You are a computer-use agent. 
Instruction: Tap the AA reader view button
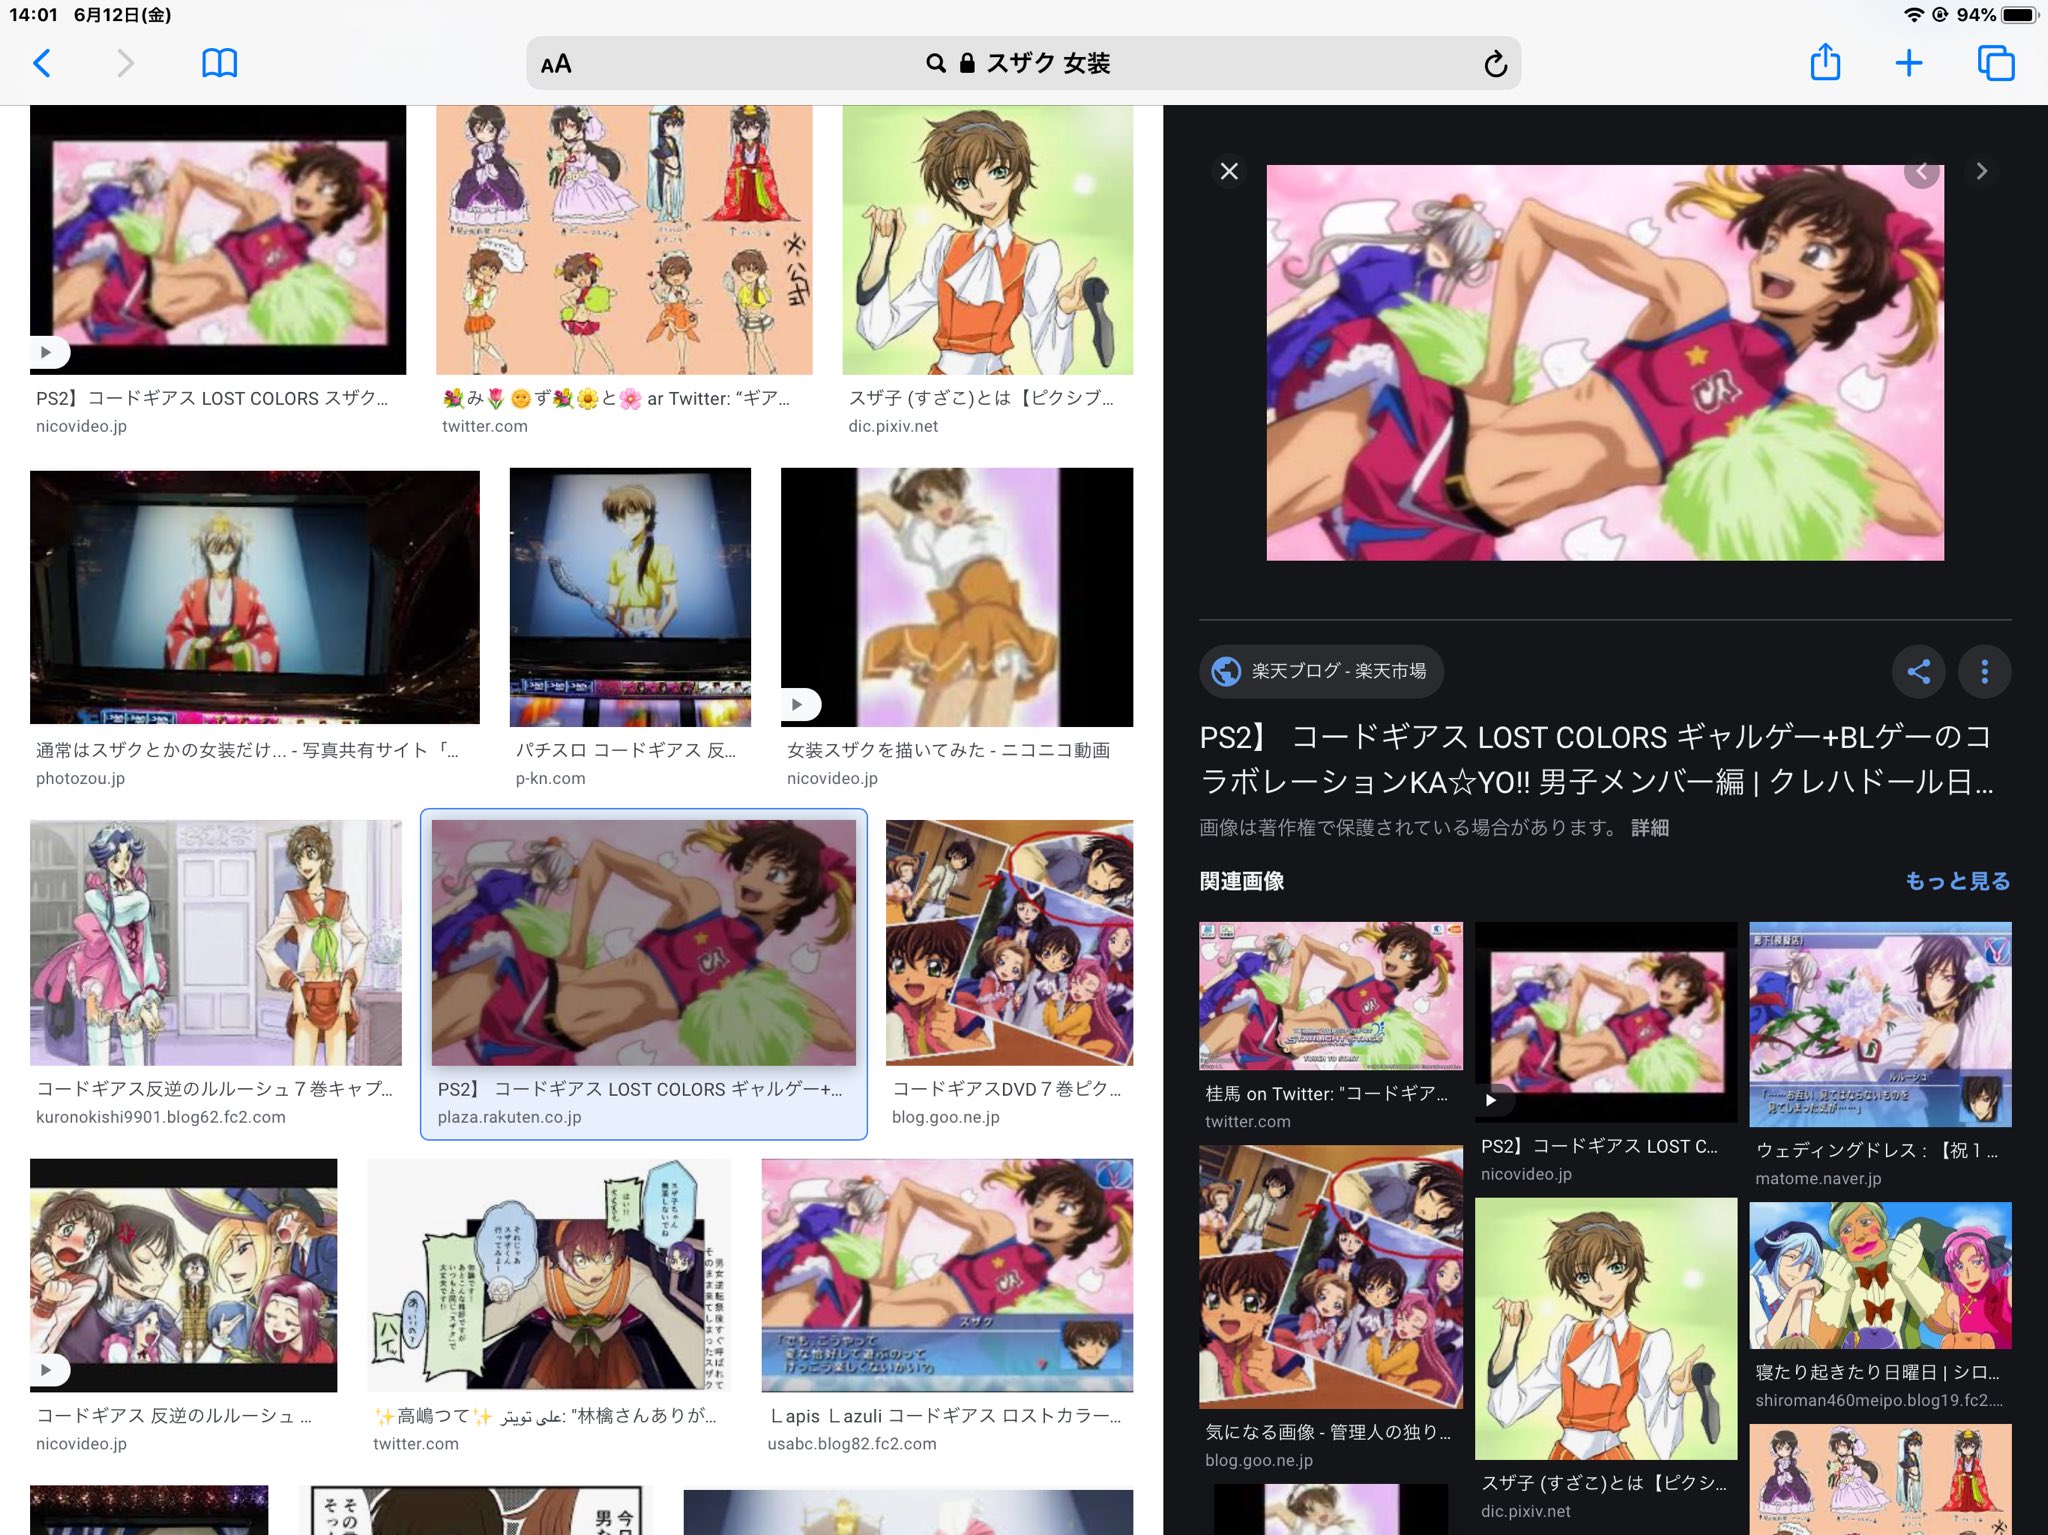pos(556,64)
